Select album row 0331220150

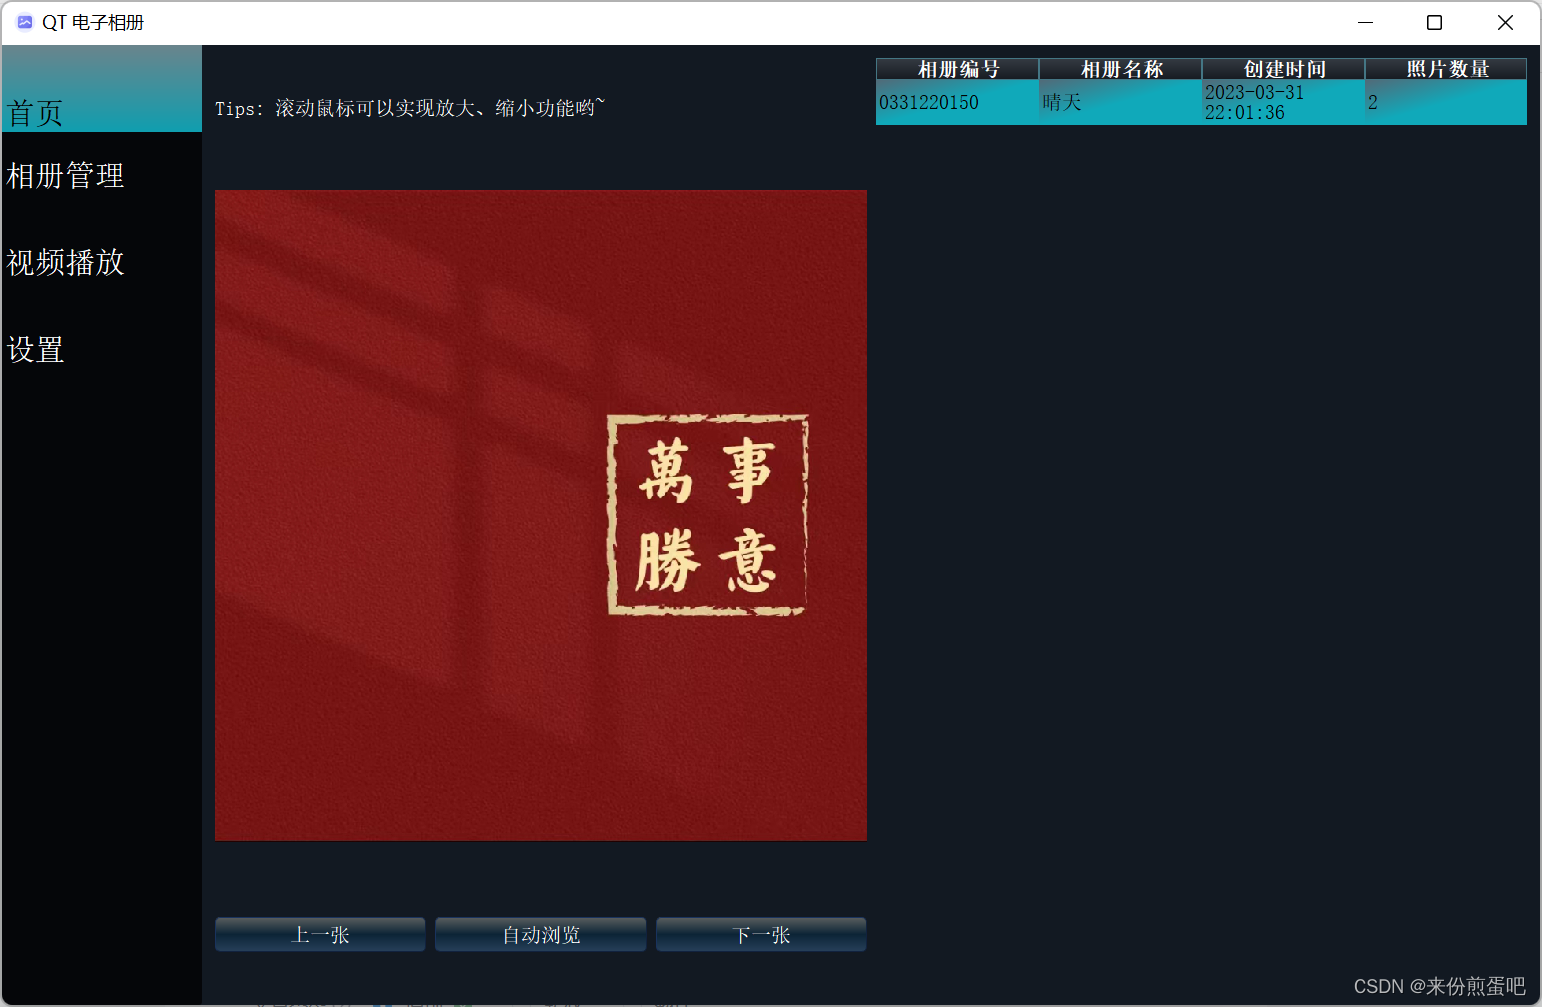[928, 101]
